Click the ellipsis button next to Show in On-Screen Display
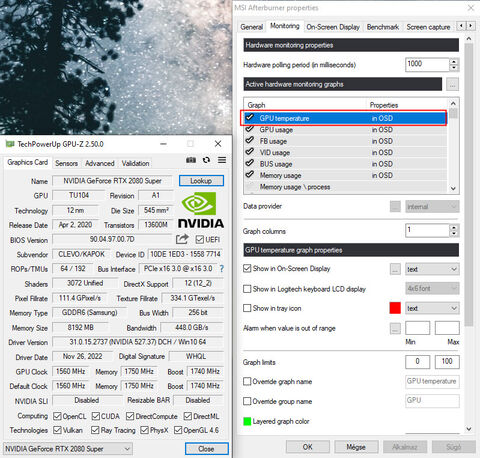Screen dimensions: 480x458 (x=395, y=269)
